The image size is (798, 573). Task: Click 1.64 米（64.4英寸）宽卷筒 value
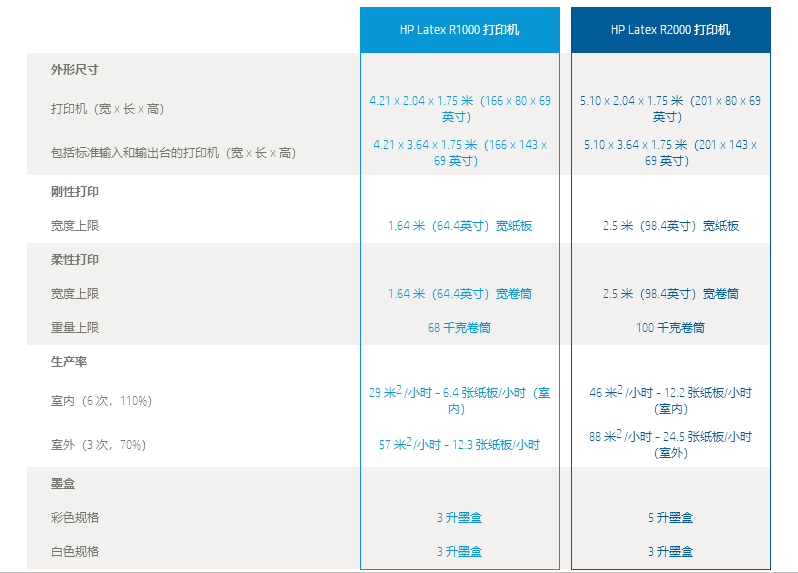460,294
